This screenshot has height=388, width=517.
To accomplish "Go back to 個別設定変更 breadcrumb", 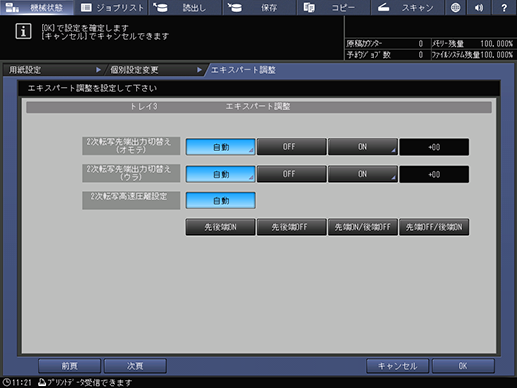I will click(x=155, y=70).
